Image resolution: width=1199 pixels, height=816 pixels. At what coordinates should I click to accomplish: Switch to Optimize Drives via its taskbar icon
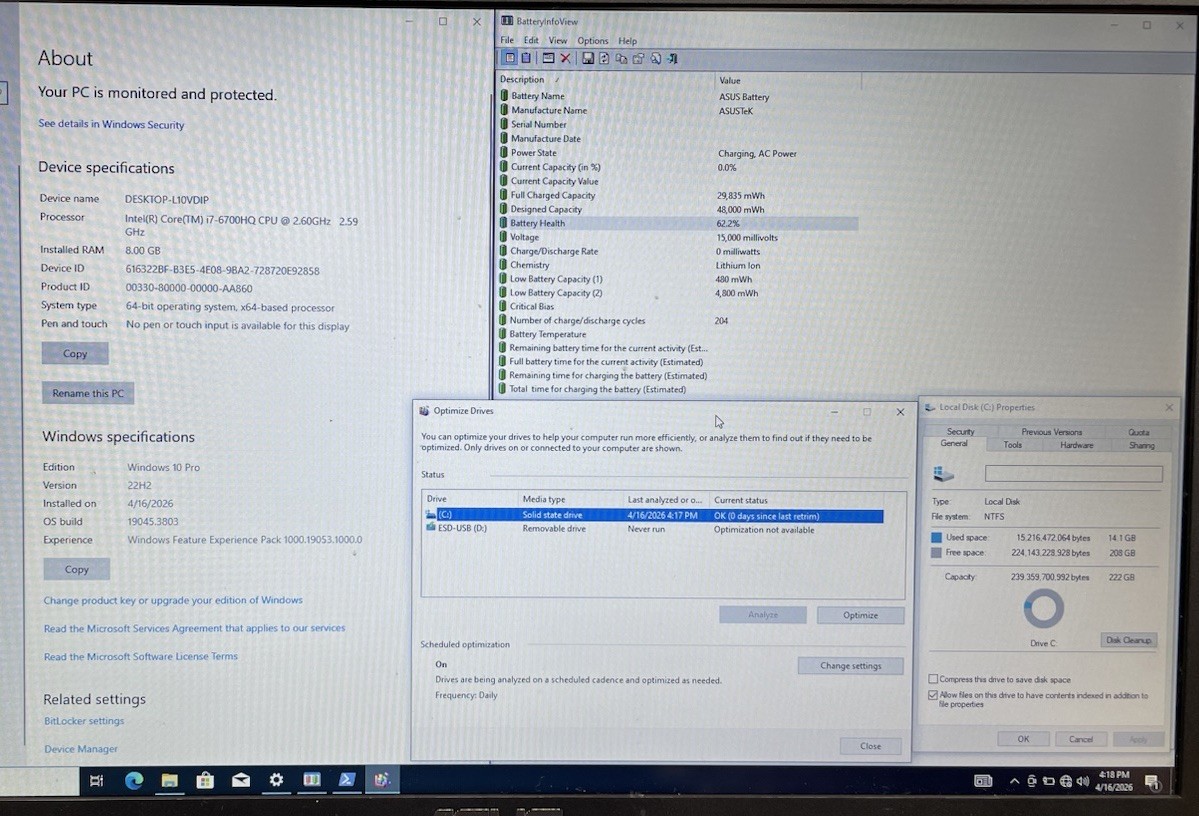pos(382,780)
